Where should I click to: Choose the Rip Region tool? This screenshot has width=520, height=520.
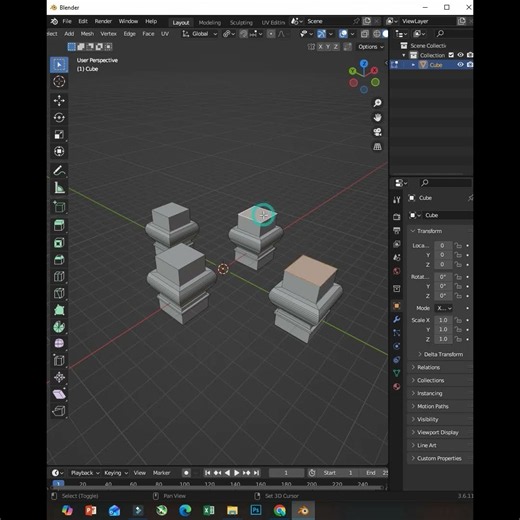coord(59,411)
